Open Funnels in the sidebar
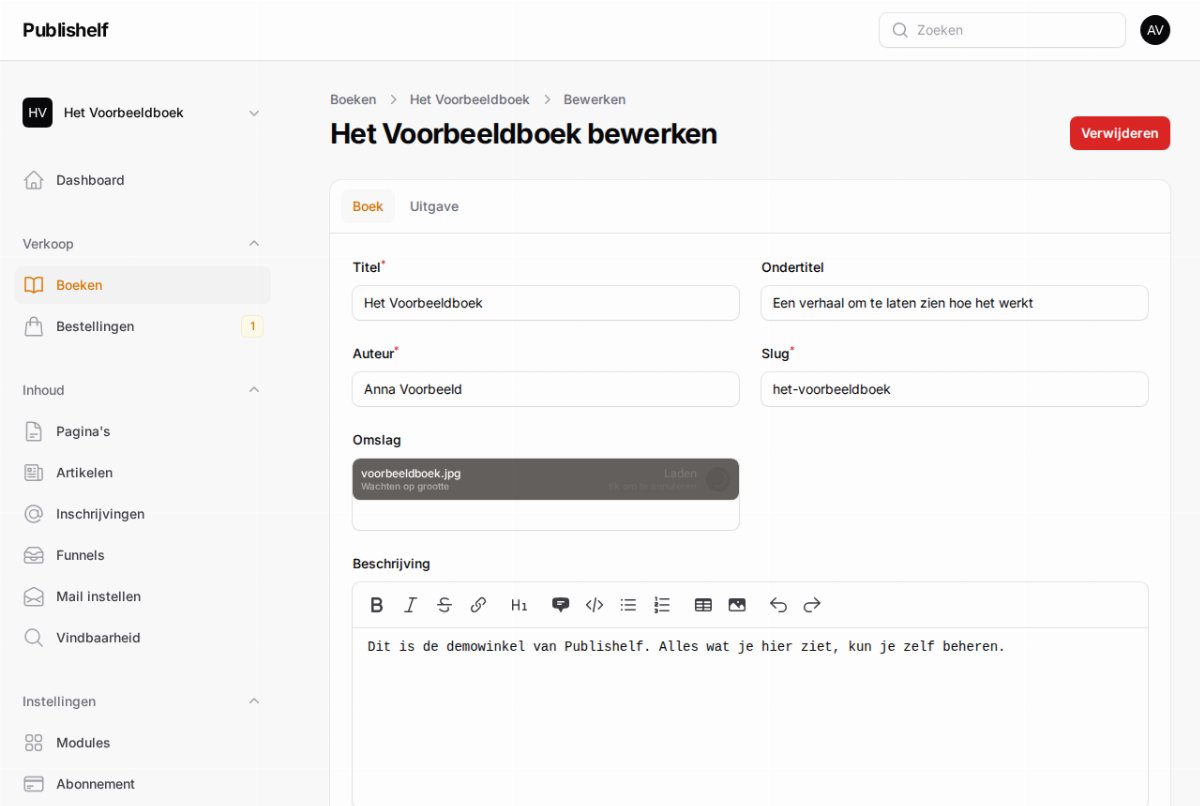Image resolution: width=1200 pixels, height=806 pixels. point(143,555)
